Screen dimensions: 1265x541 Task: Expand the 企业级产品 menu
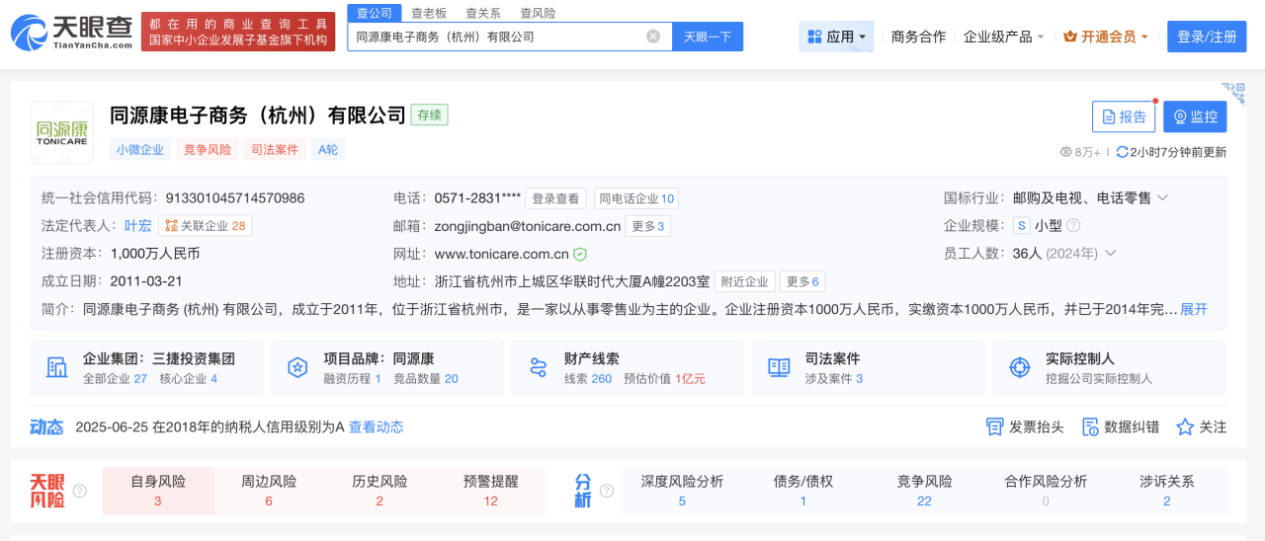[1003, 37]
